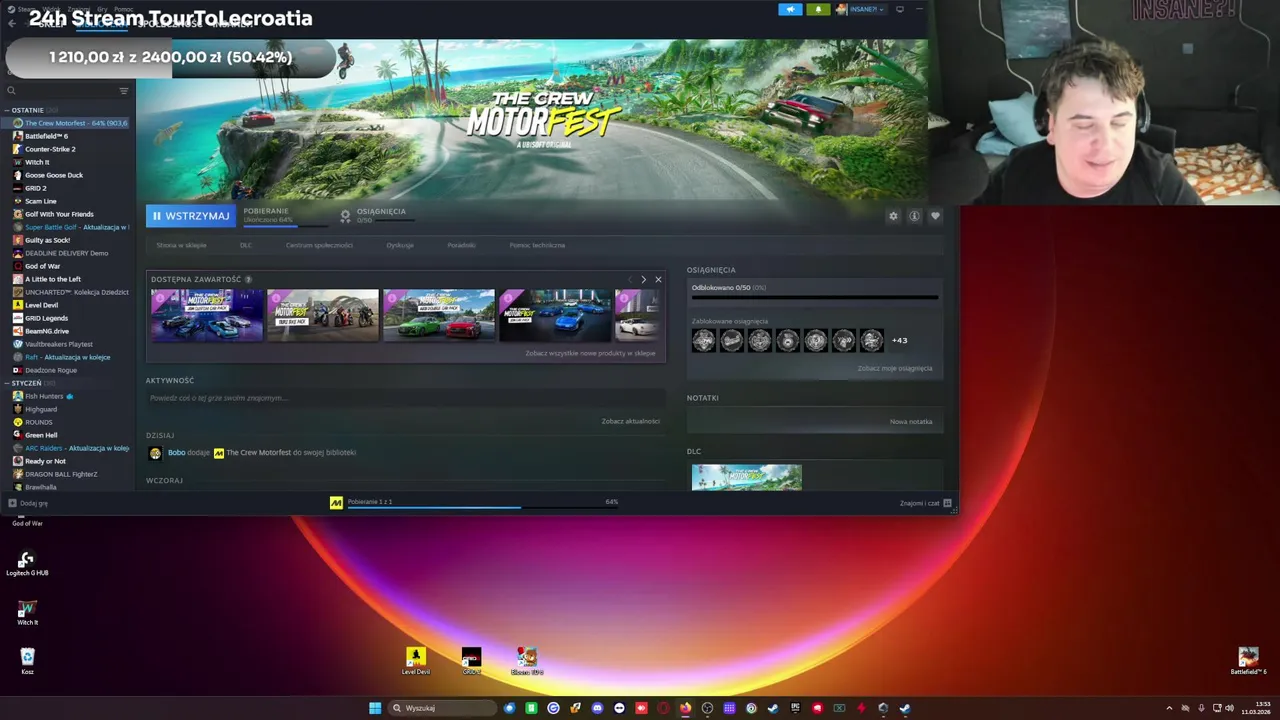
Task: Open Battlefield 6 desktop shortcut
Action: [x=1248, y=661]
